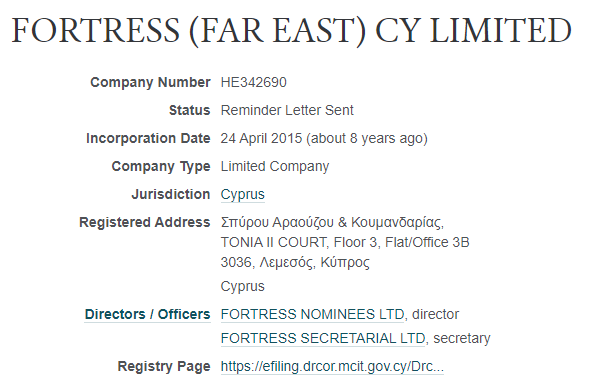Open FORTRESS NOMINEES LTD director link
Viewport: 594px width, 390px height.
(313, 314)
